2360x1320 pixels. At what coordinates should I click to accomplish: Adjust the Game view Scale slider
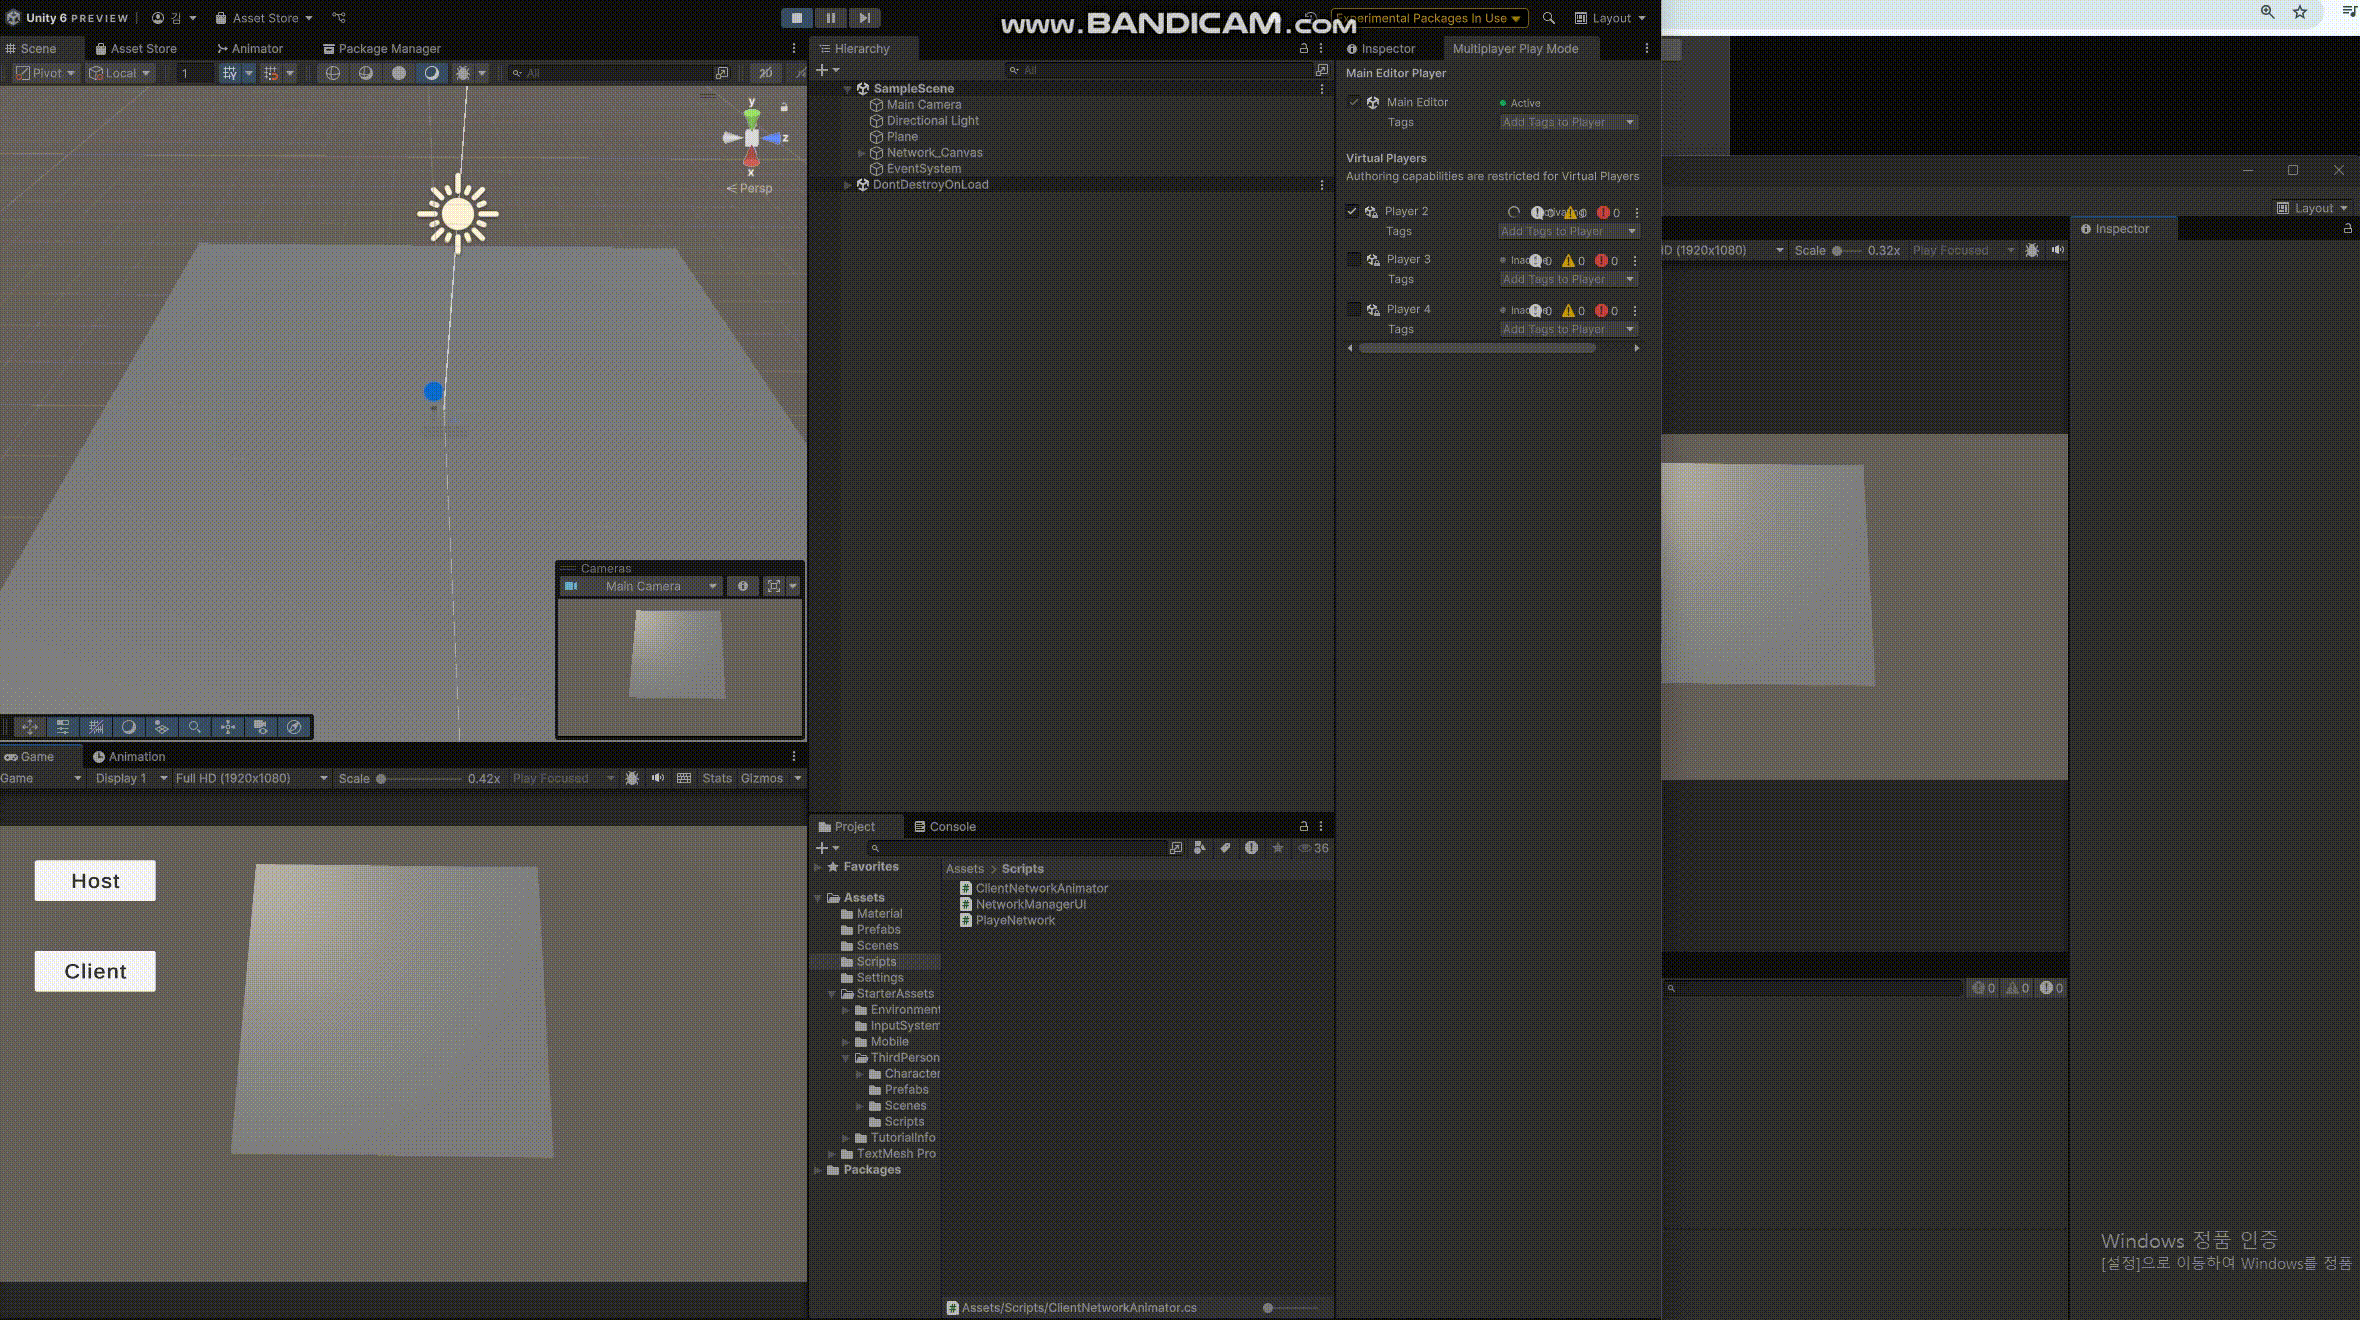[381, 778]
